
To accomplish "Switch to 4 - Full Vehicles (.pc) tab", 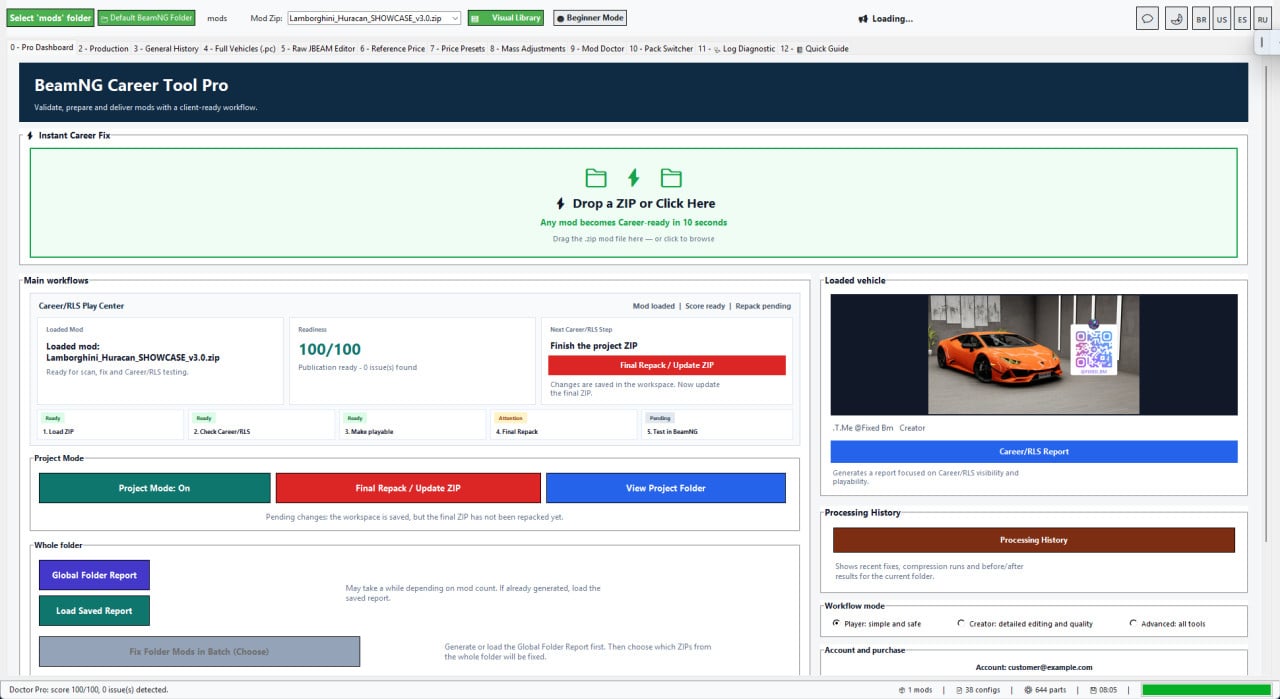I will click(x=240, y=48).
